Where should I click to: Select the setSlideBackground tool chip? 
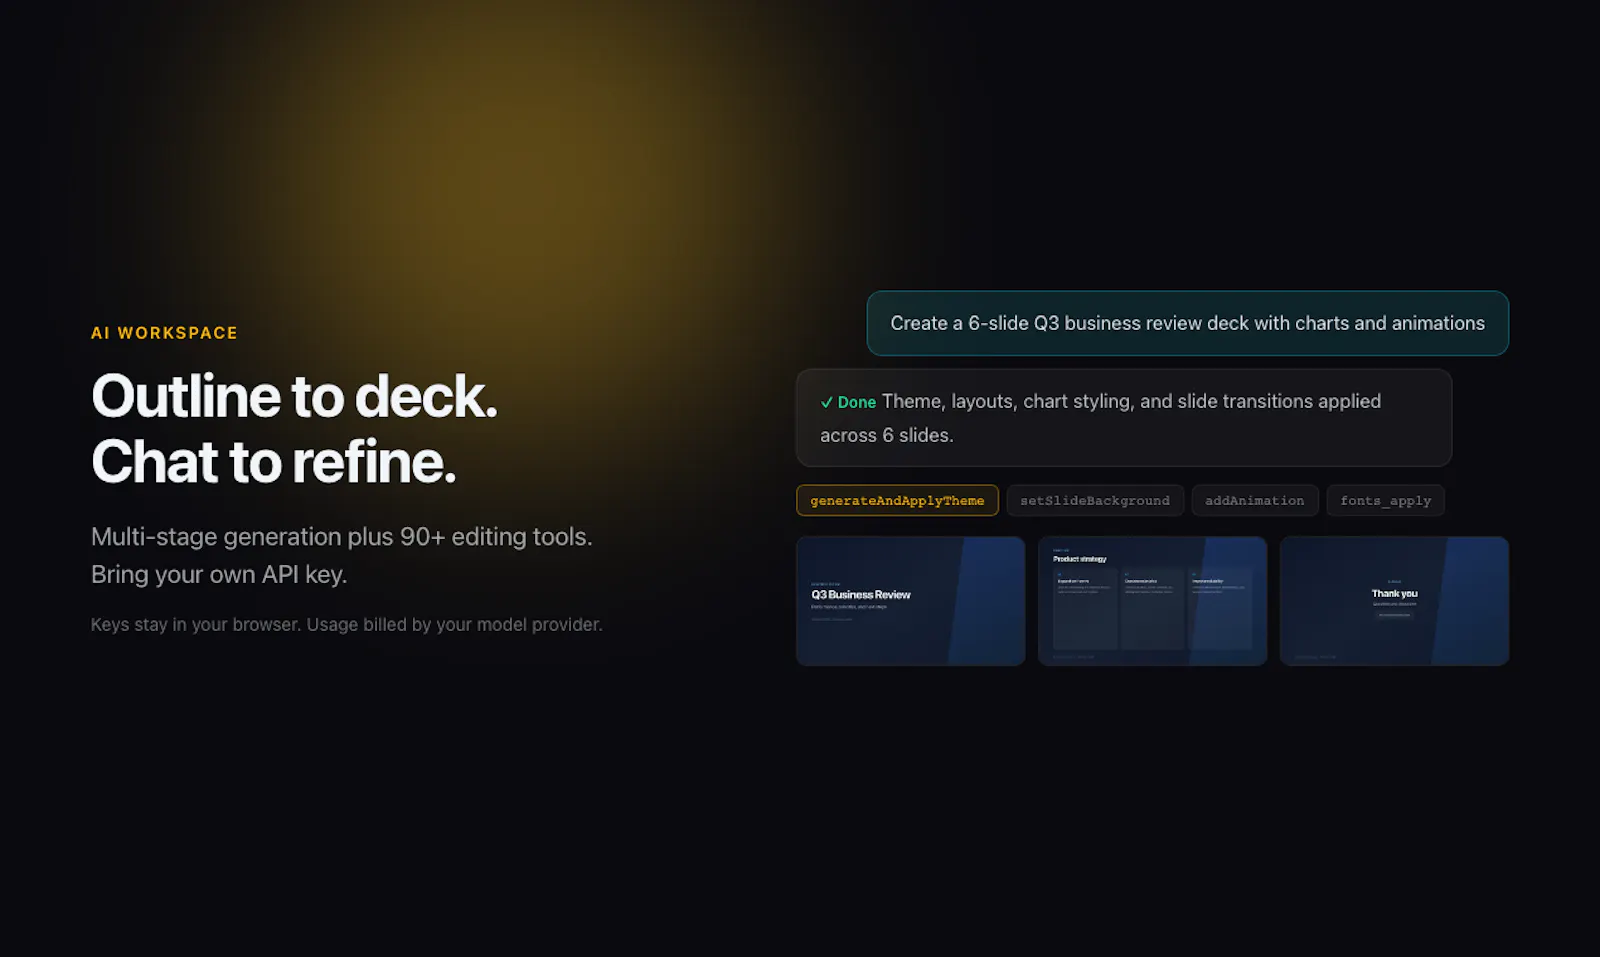click(1095, 500)
